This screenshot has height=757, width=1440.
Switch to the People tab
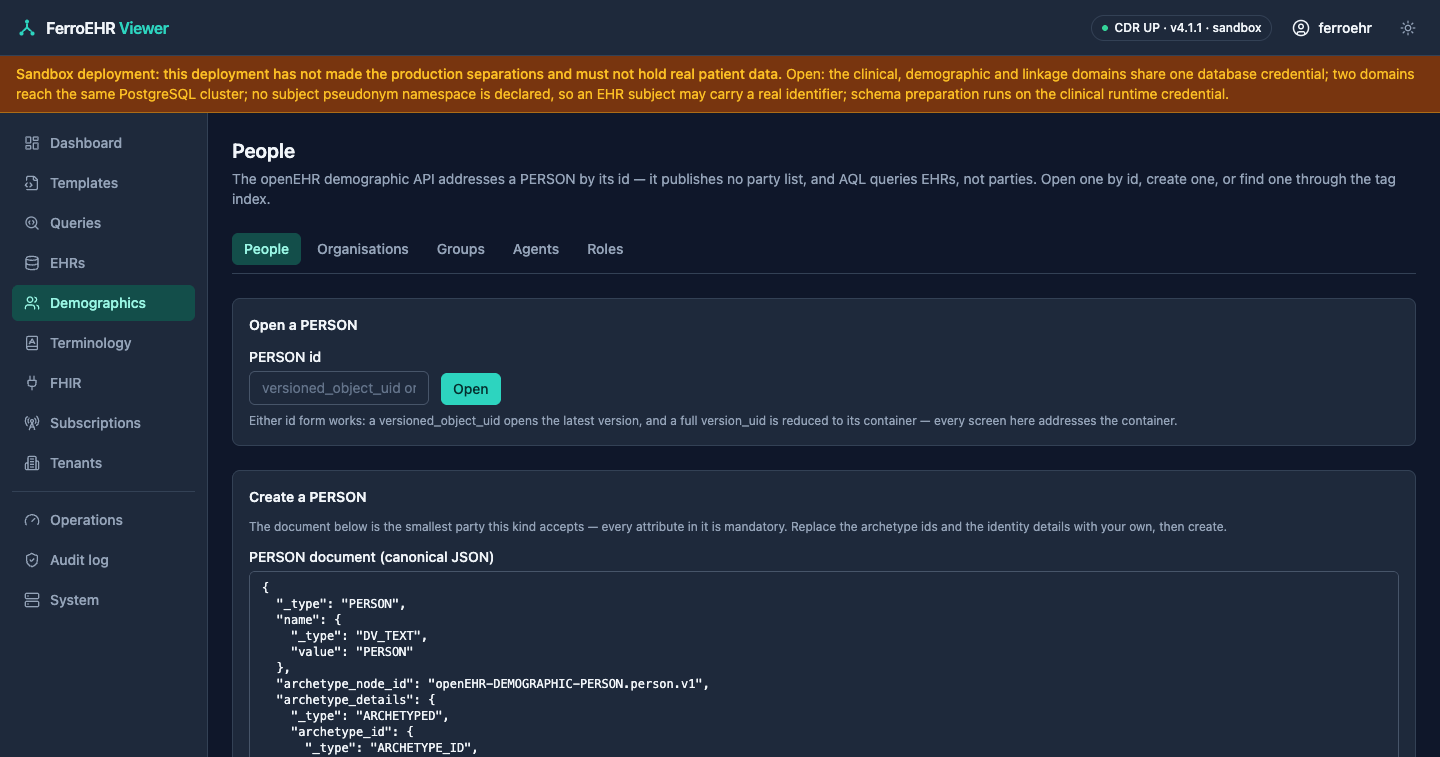[x=266, y=249]
